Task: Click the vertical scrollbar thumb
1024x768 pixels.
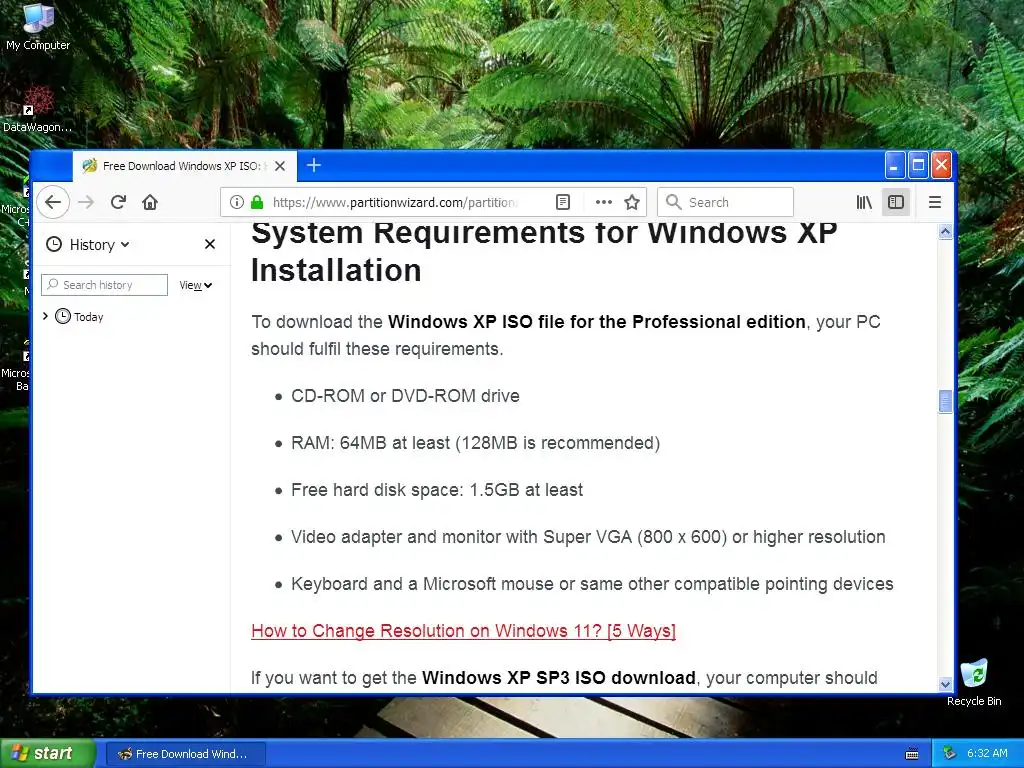Action: 945,401
